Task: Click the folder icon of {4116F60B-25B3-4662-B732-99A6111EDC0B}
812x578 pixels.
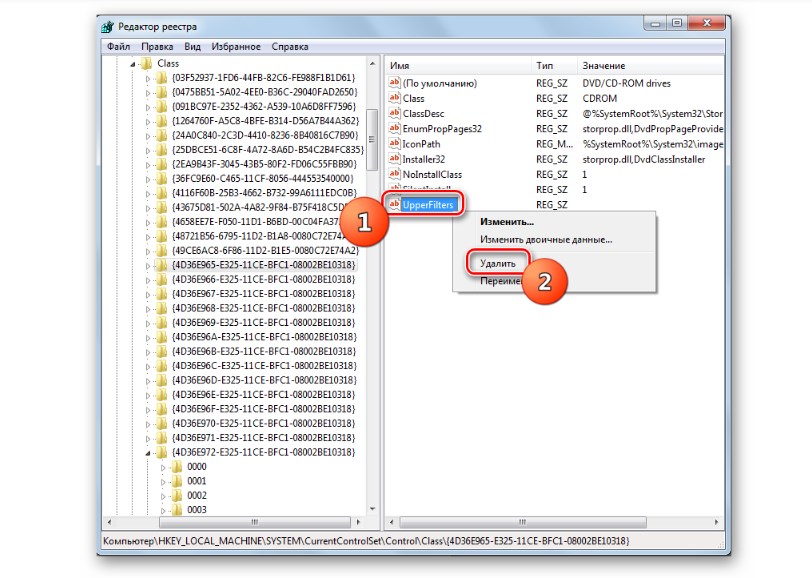Action: (162, 193)
